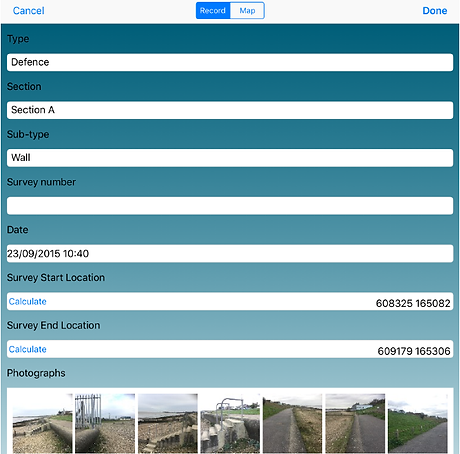Open the Section field showing Section A
The image size is (460, 454).
[230, 110]
